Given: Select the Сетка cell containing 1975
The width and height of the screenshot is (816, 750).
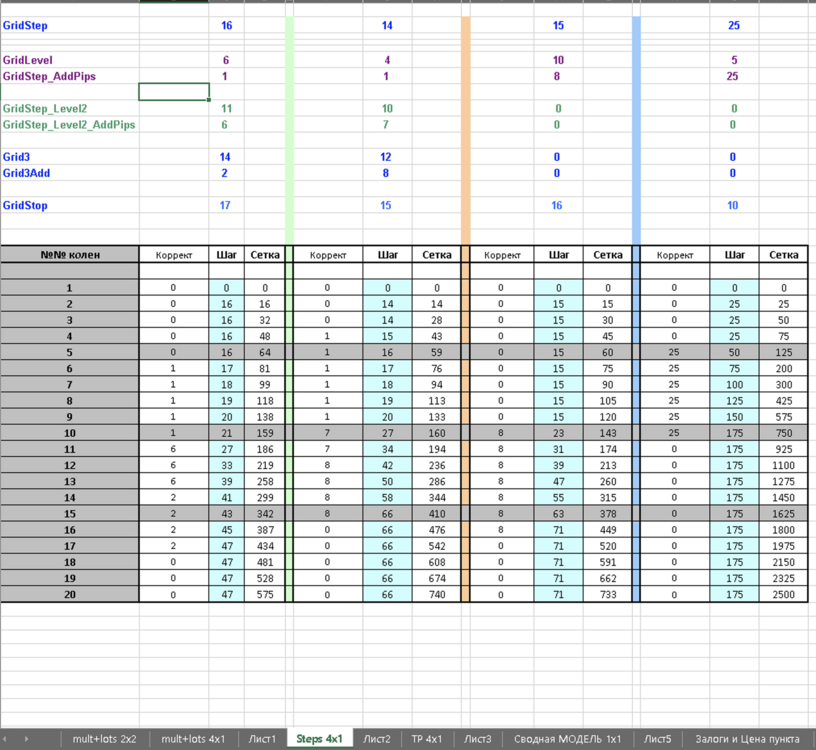Looking at the screenshot, I should 783,546.
